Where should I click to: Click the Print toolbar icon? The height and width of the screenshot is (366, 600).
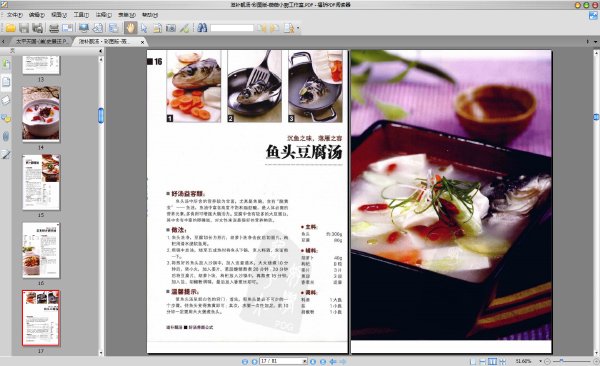pos(54,28)
